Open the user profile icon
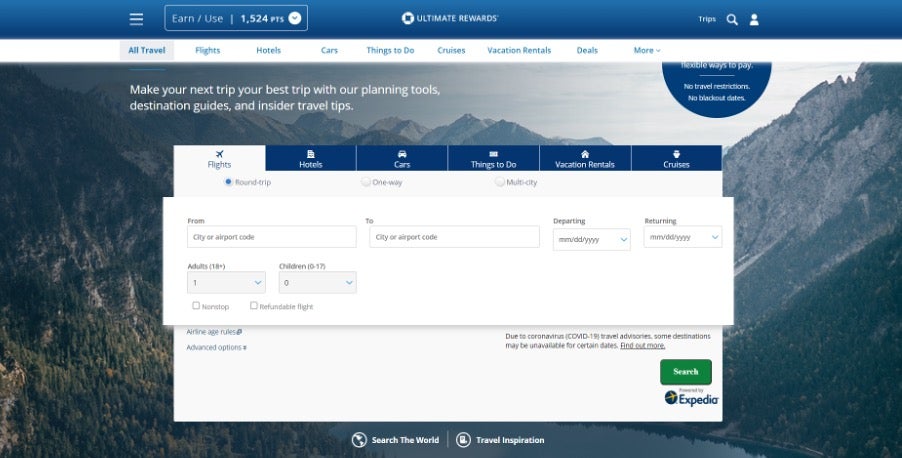The image size is (902, 458). point(755,19)
